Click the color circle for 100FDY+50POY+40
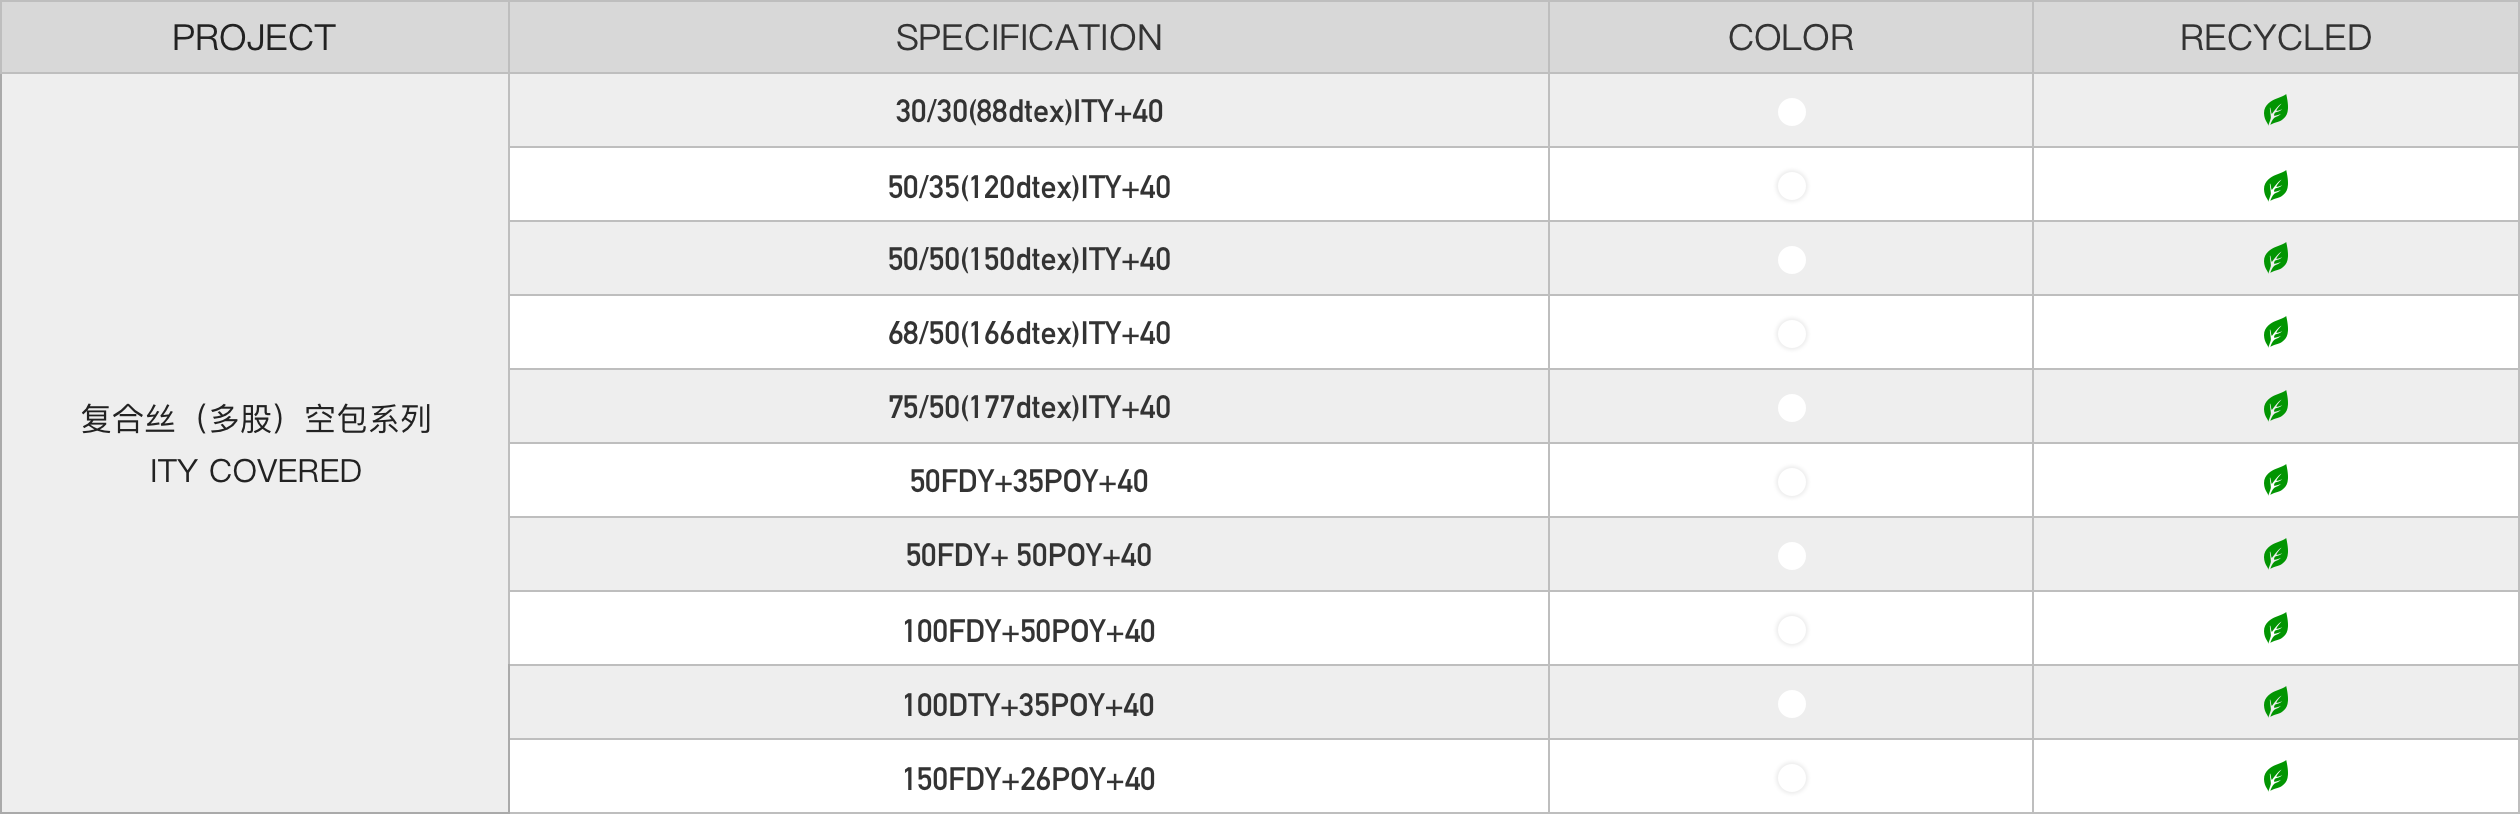This screenshot has height=814, width=2520. 1791,630
